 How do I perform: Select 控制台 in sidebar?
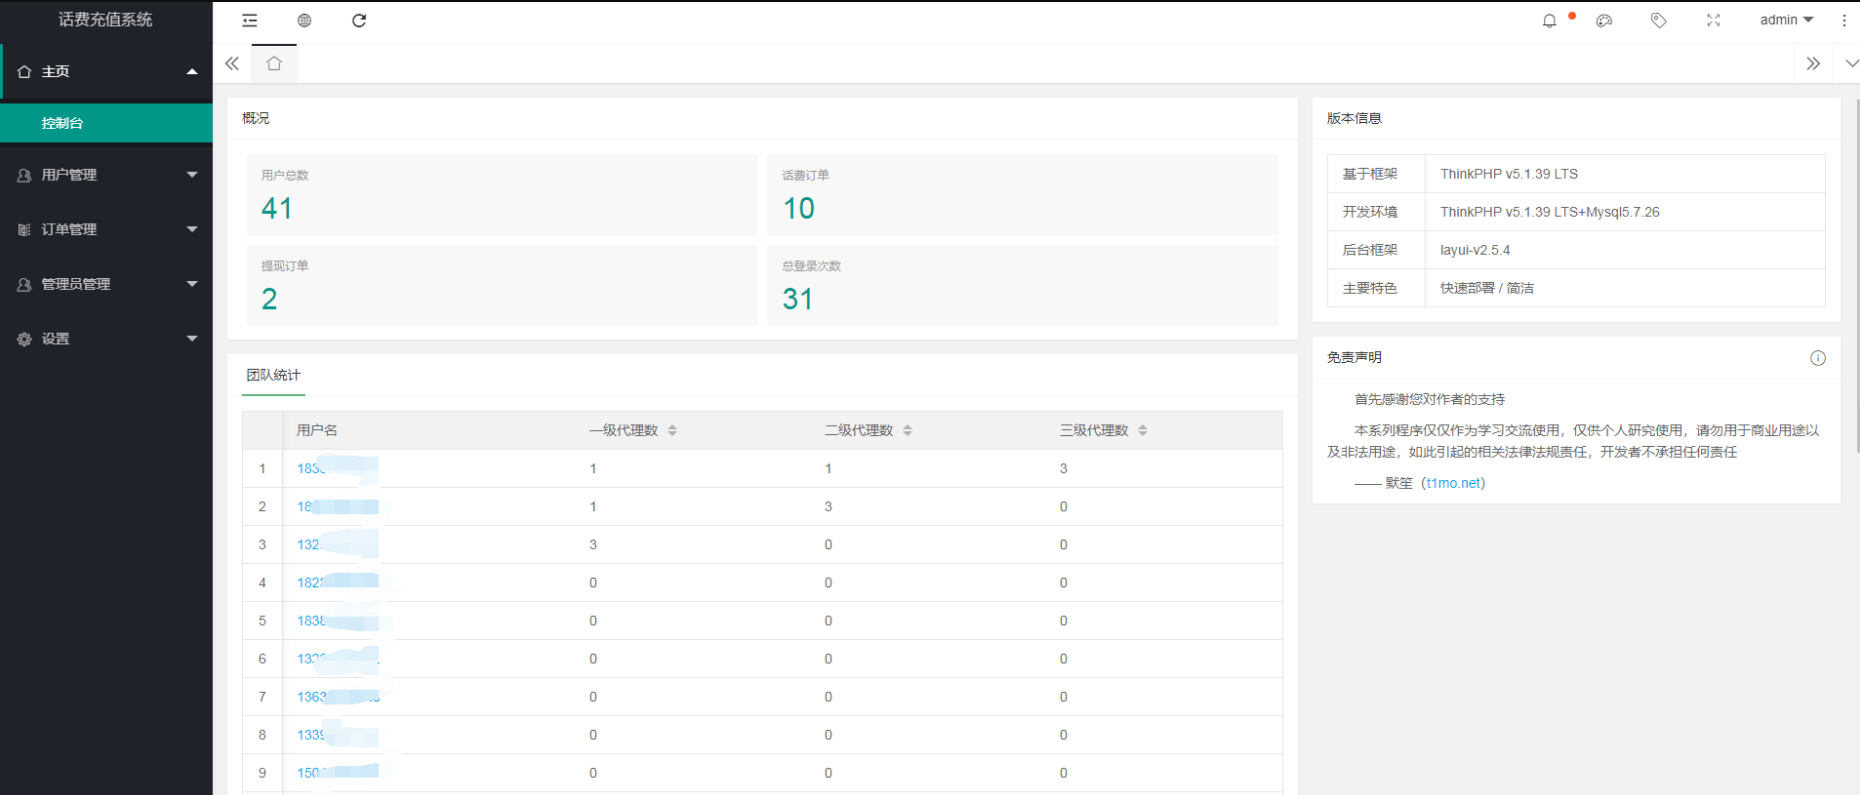pos(106,123)
